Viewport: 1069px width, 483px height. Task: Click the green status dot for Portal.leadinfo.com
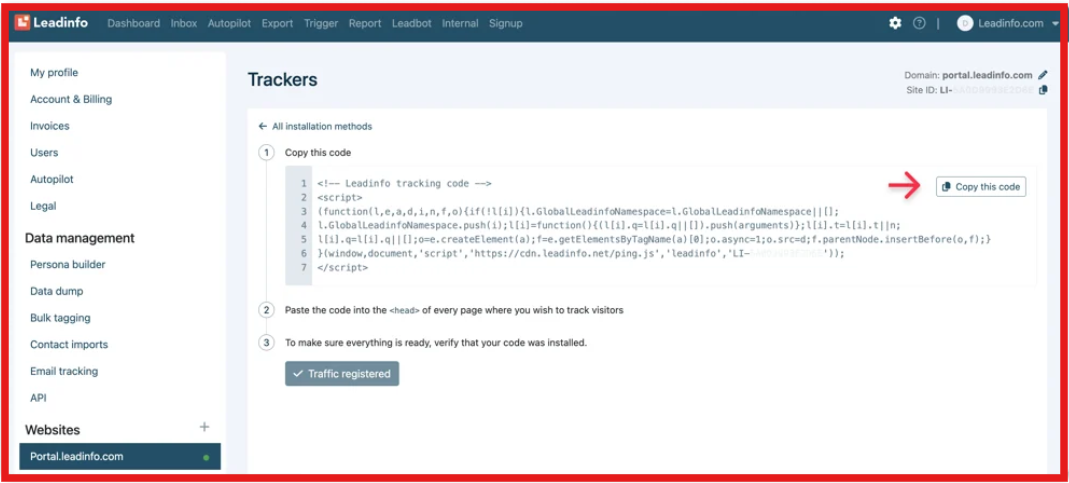(x=206, y=457)
